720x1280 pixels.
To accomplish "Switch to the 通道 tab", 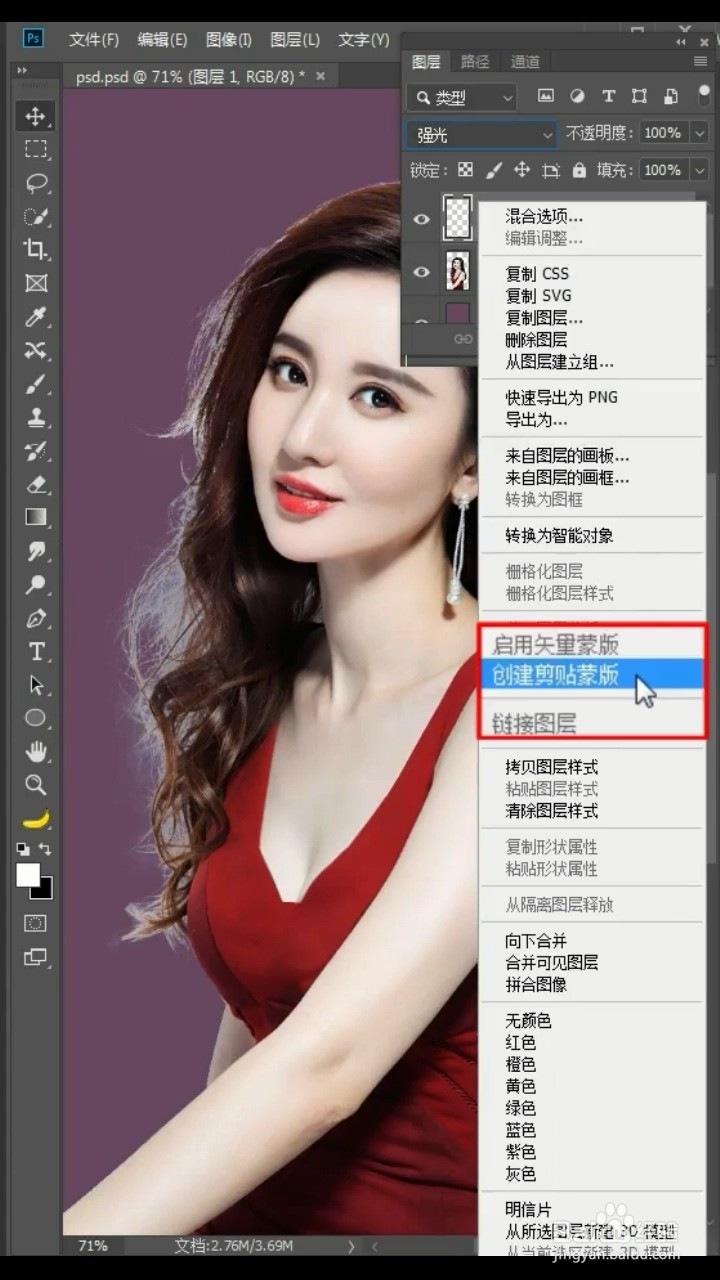I will 525,62.
